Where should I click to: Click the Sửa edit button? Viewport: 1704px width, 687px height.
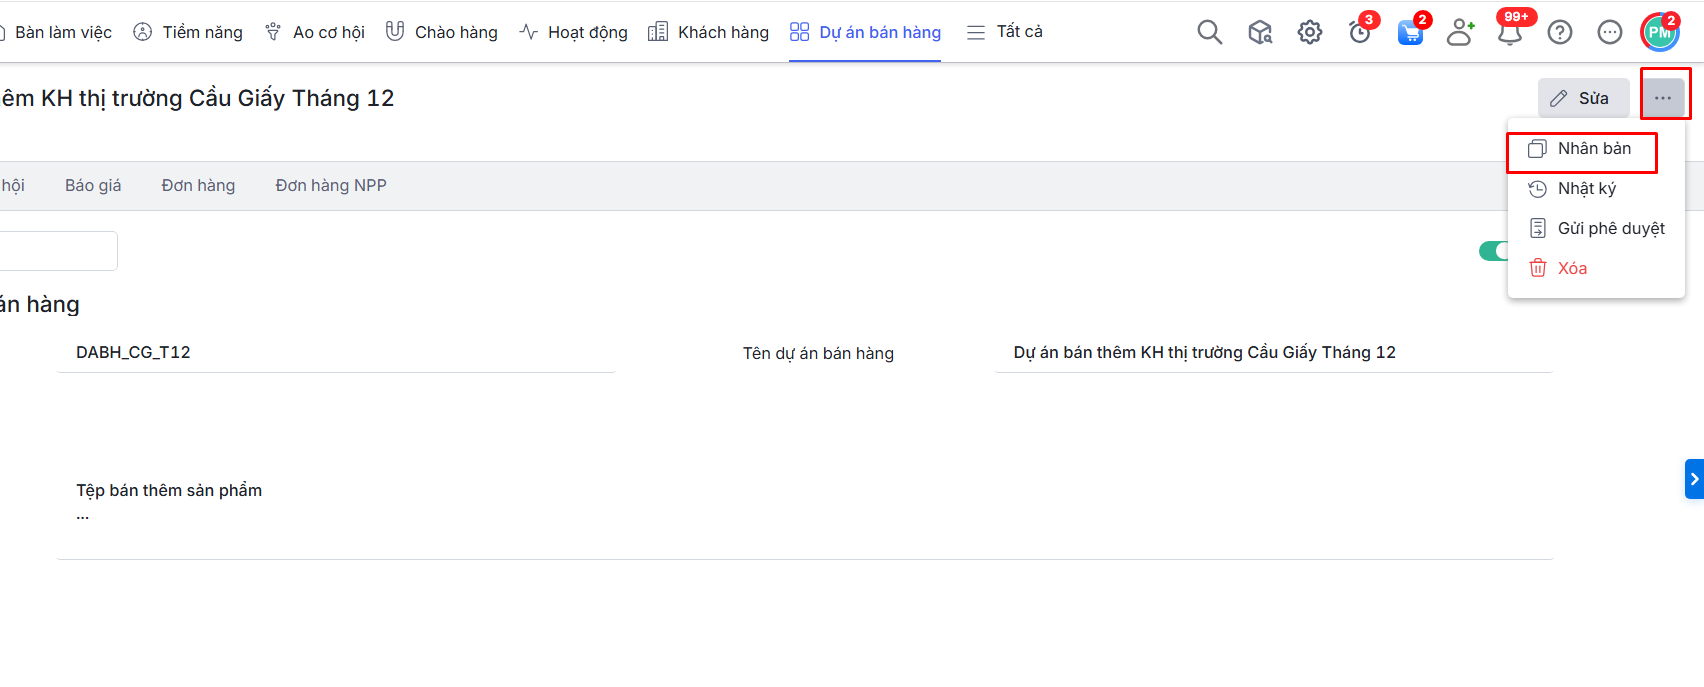point(1583,98)
